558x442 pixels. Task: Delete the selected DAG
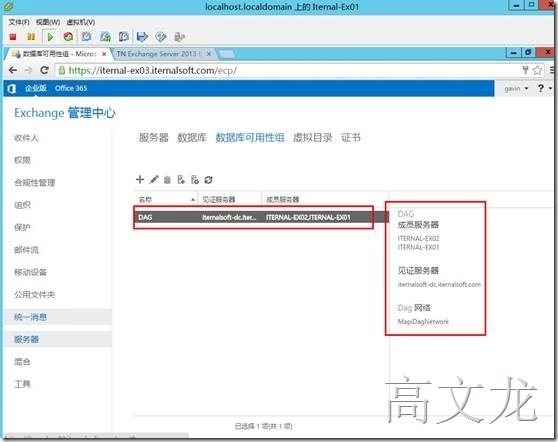pos(167,180)
